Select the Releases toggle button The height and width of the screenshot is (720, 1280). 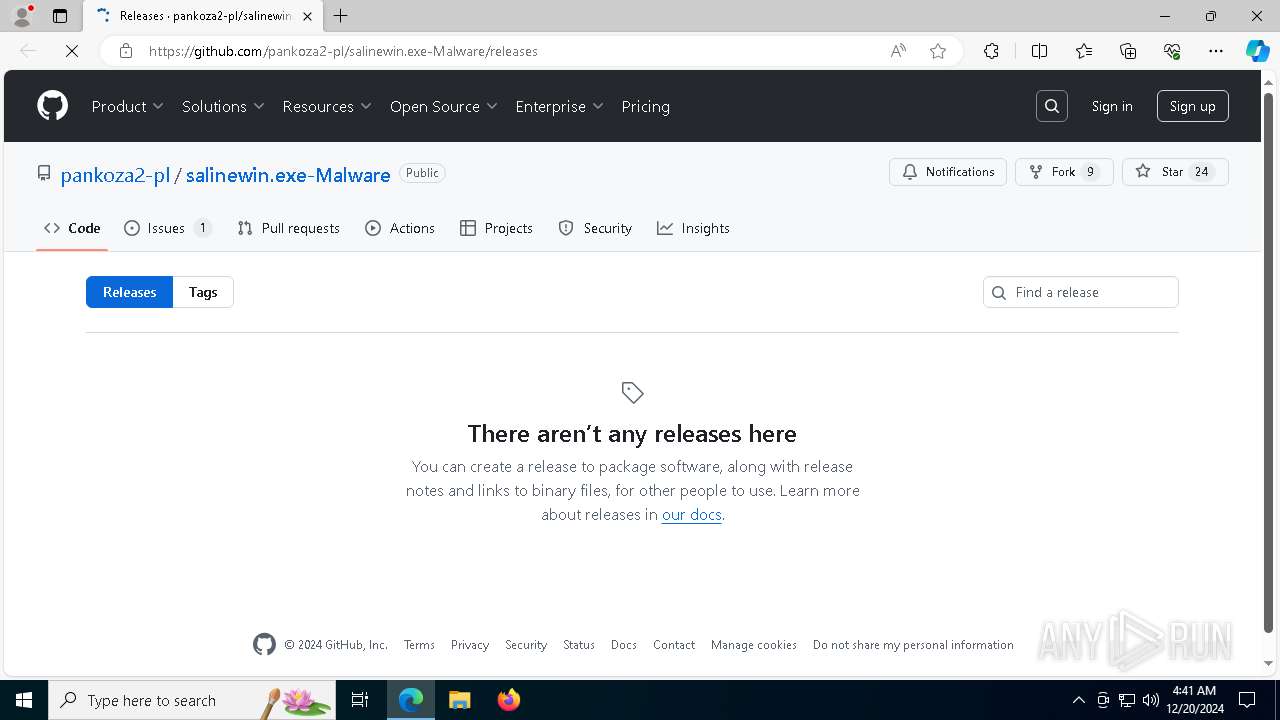(130, 292)
